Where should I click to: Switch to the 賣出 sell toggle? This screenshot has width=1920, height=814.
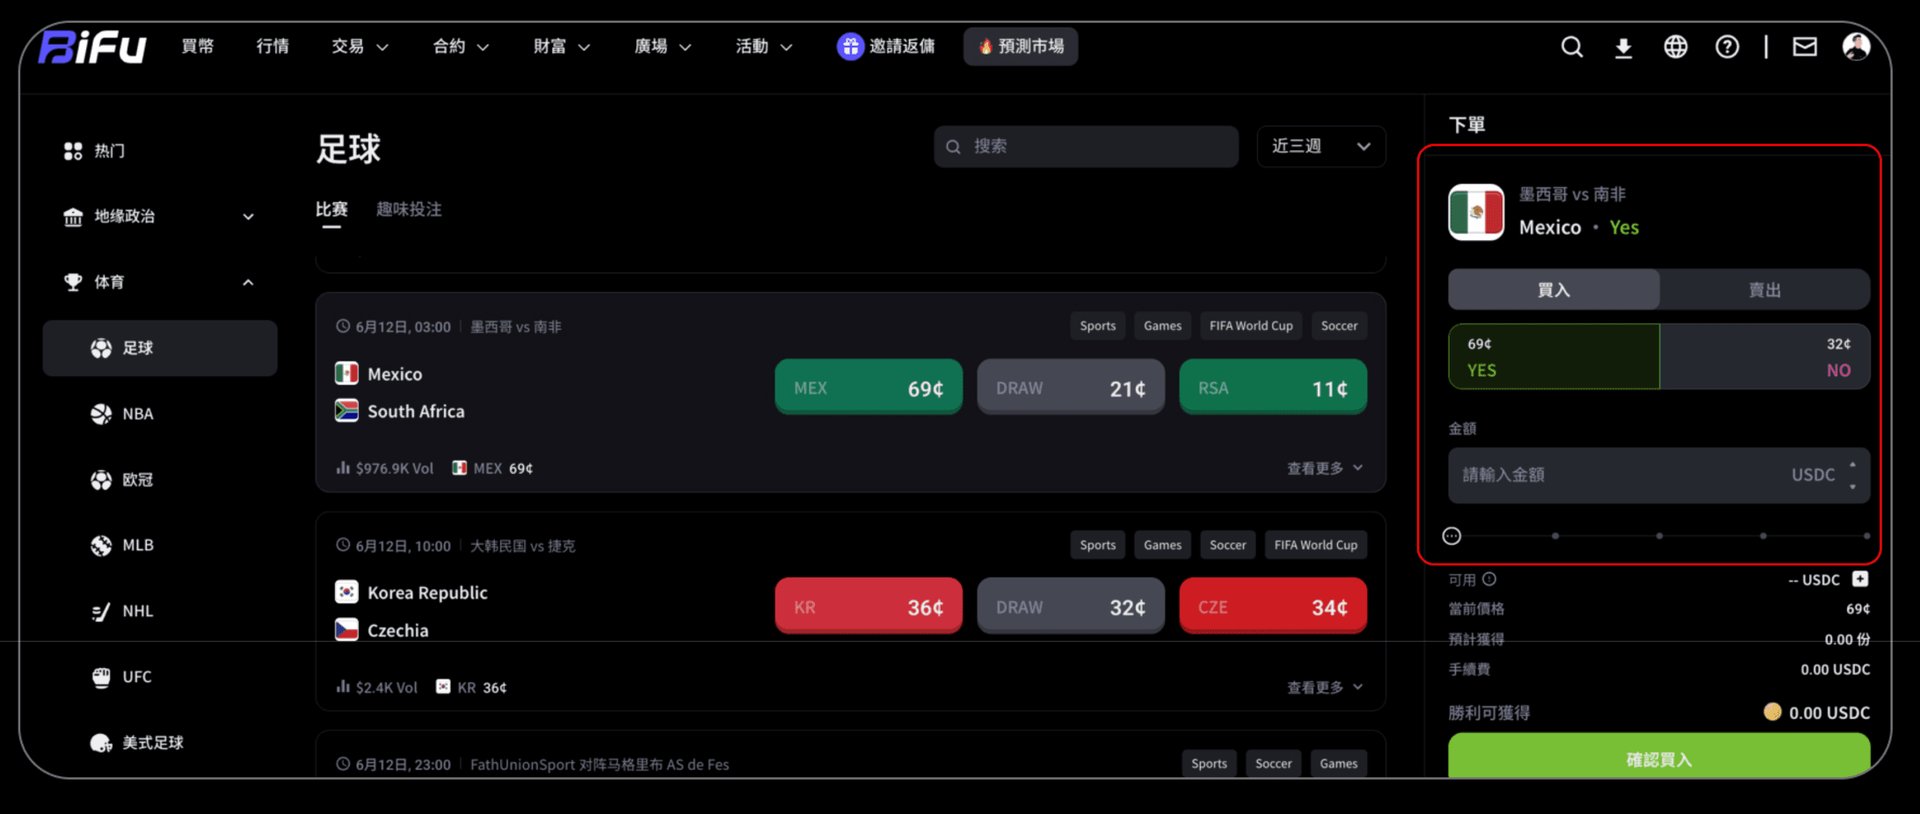[1765, 290]
